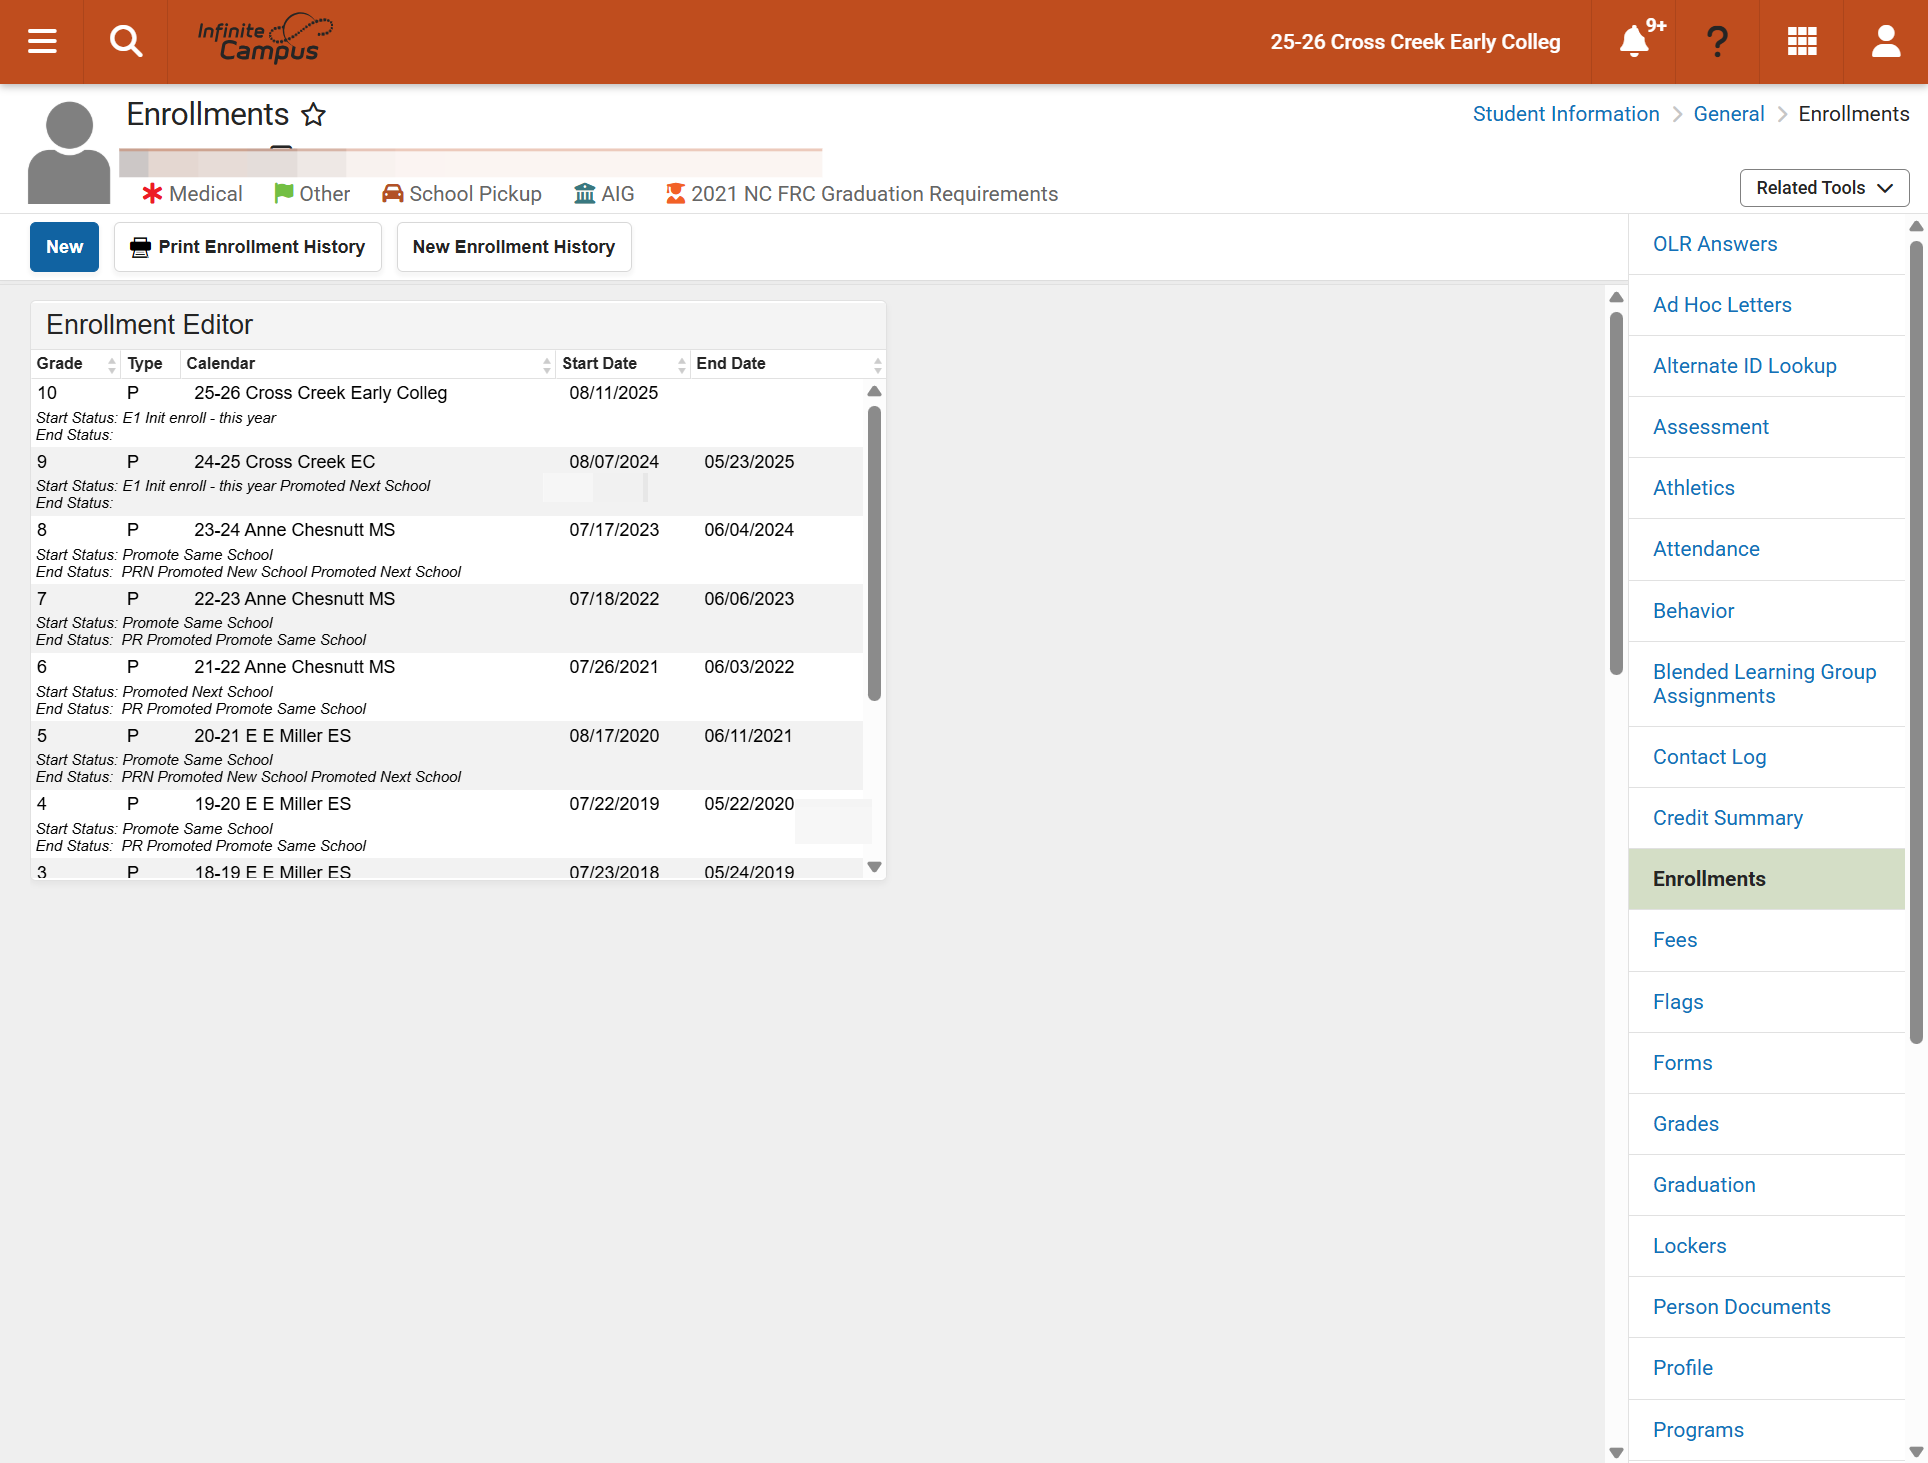
Task: Open the hamburger main menu
Action: click(x=42, y=41)
